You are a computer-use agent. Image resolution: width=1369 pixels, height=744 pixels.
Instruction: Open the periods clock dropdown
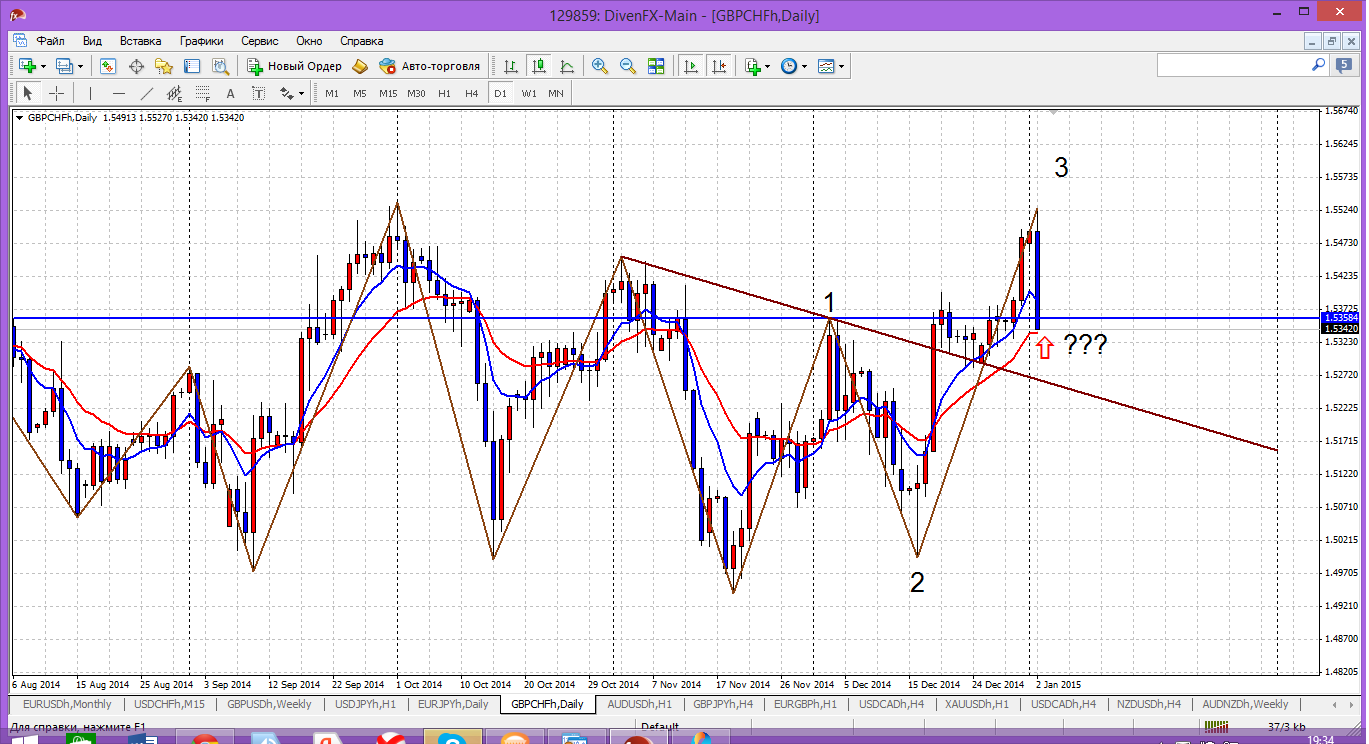(805, 66)
